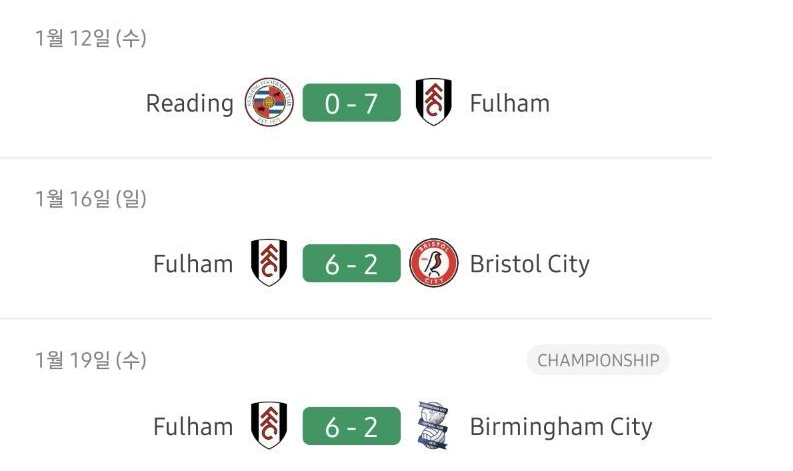Click Fulham name in the Birmingham City match

click(193, 427)
